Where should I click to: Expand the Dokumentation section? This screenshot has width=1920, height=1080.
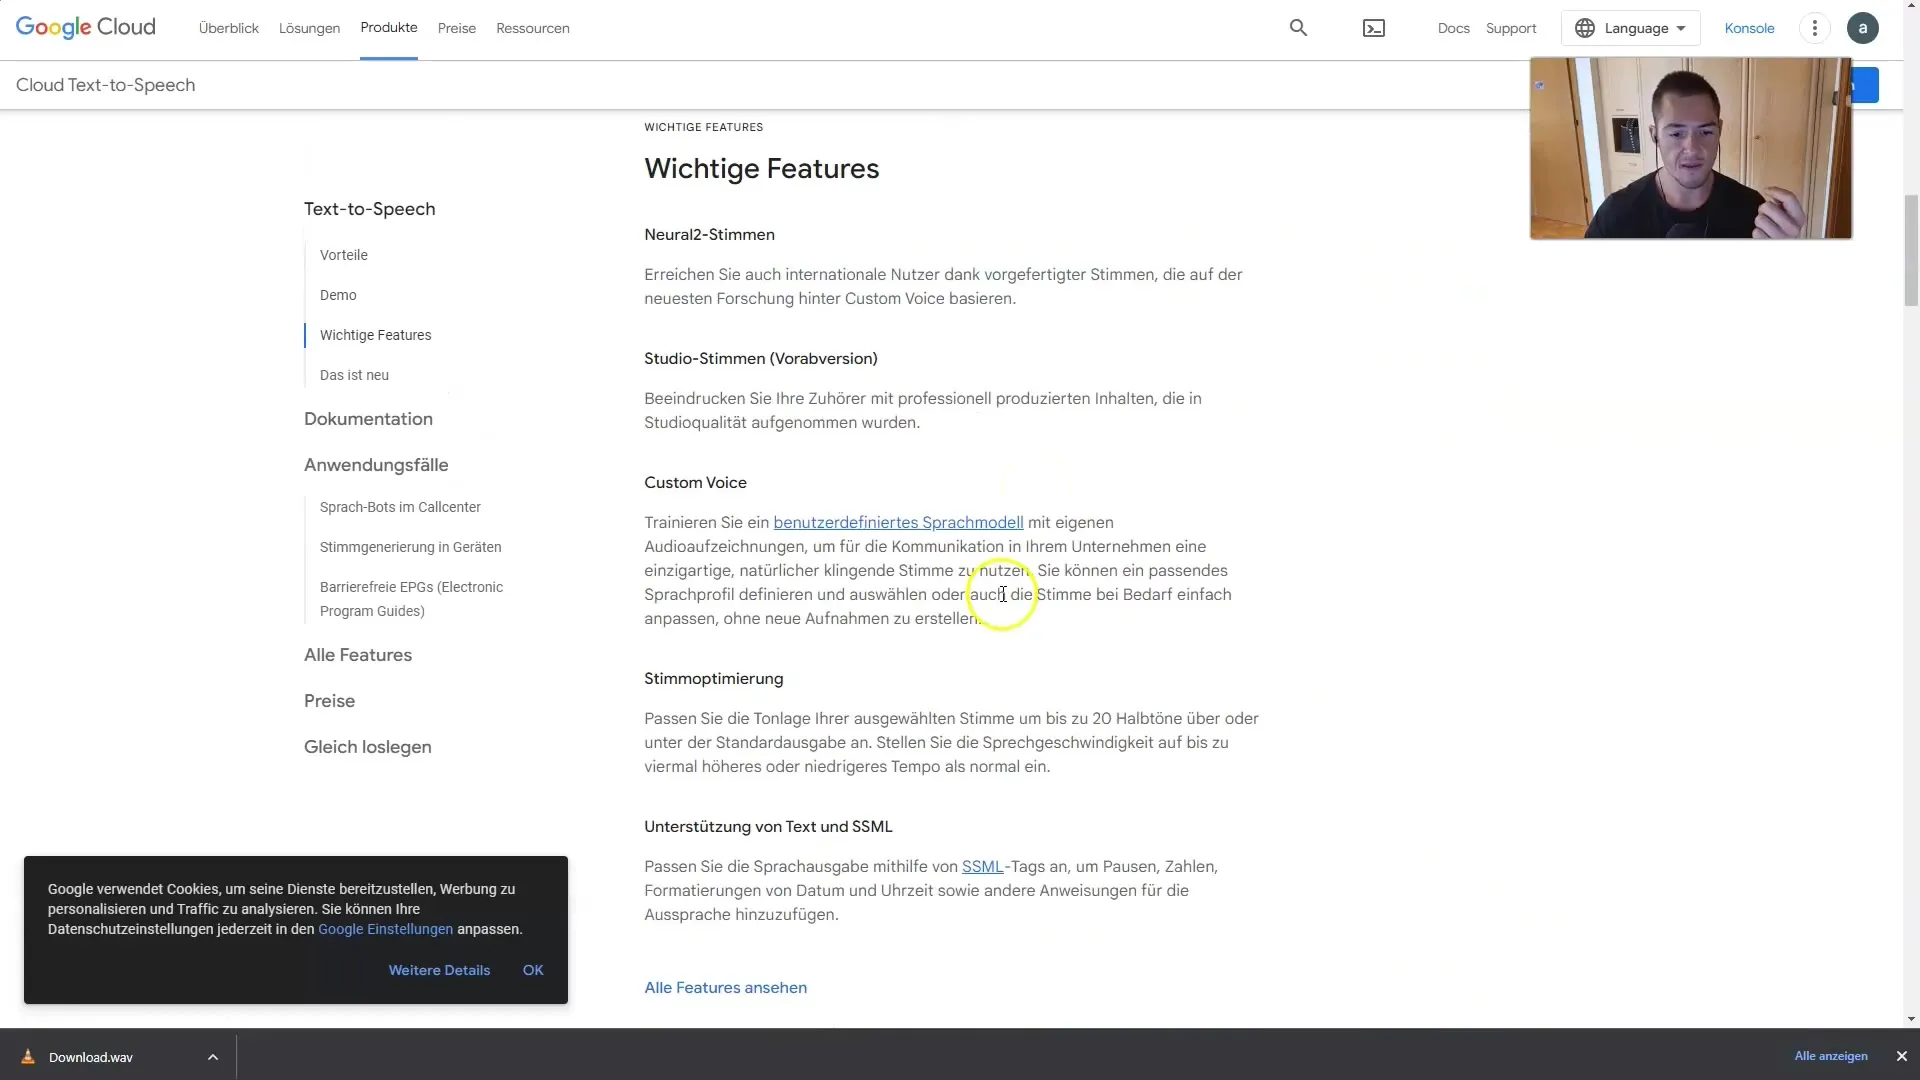(x=368, y=418)
